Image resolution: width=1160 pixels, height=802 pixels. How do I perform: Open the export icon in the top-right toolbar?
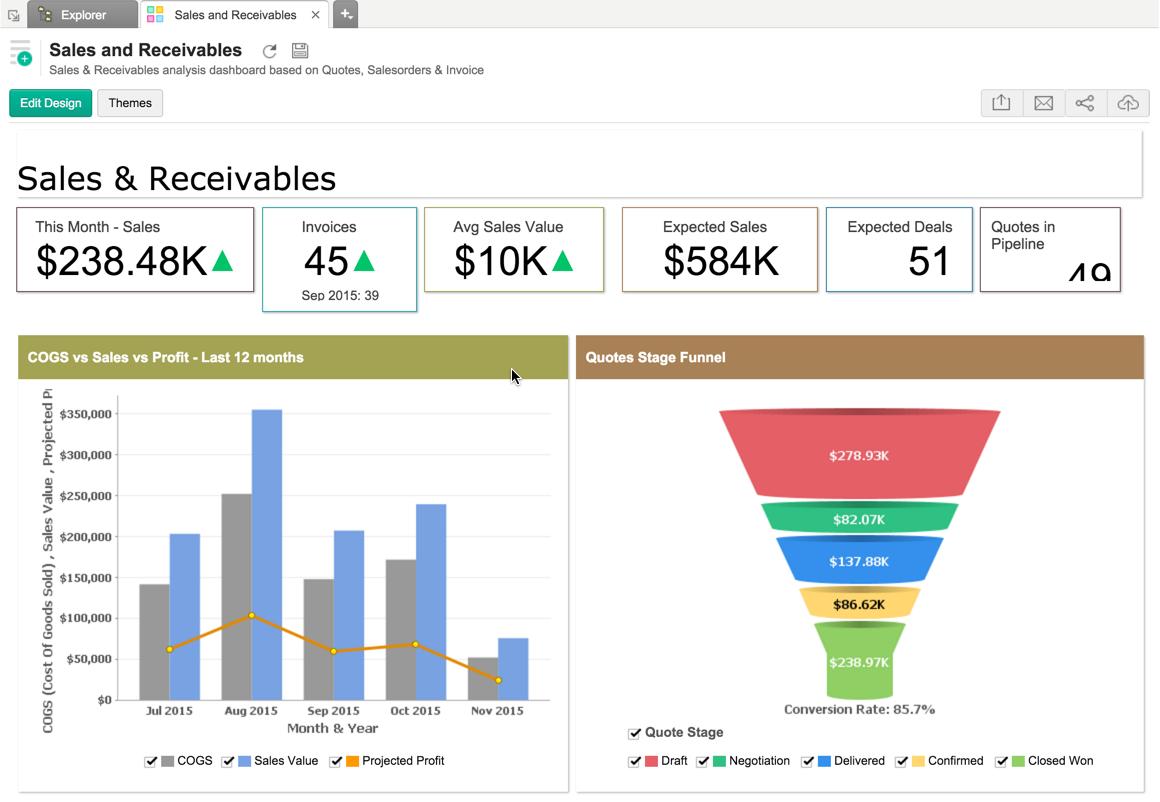click(1001, 103)
